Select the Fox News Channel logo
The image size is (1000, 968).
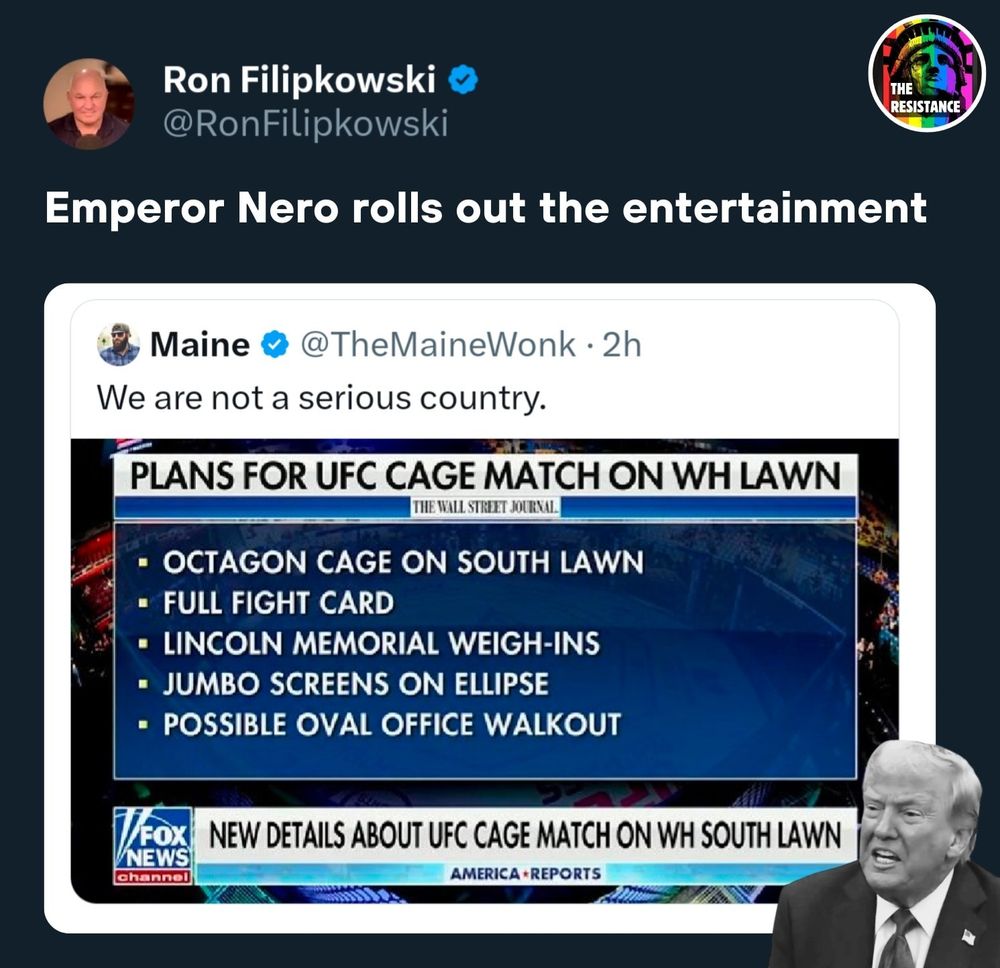(x=153, y=846)
